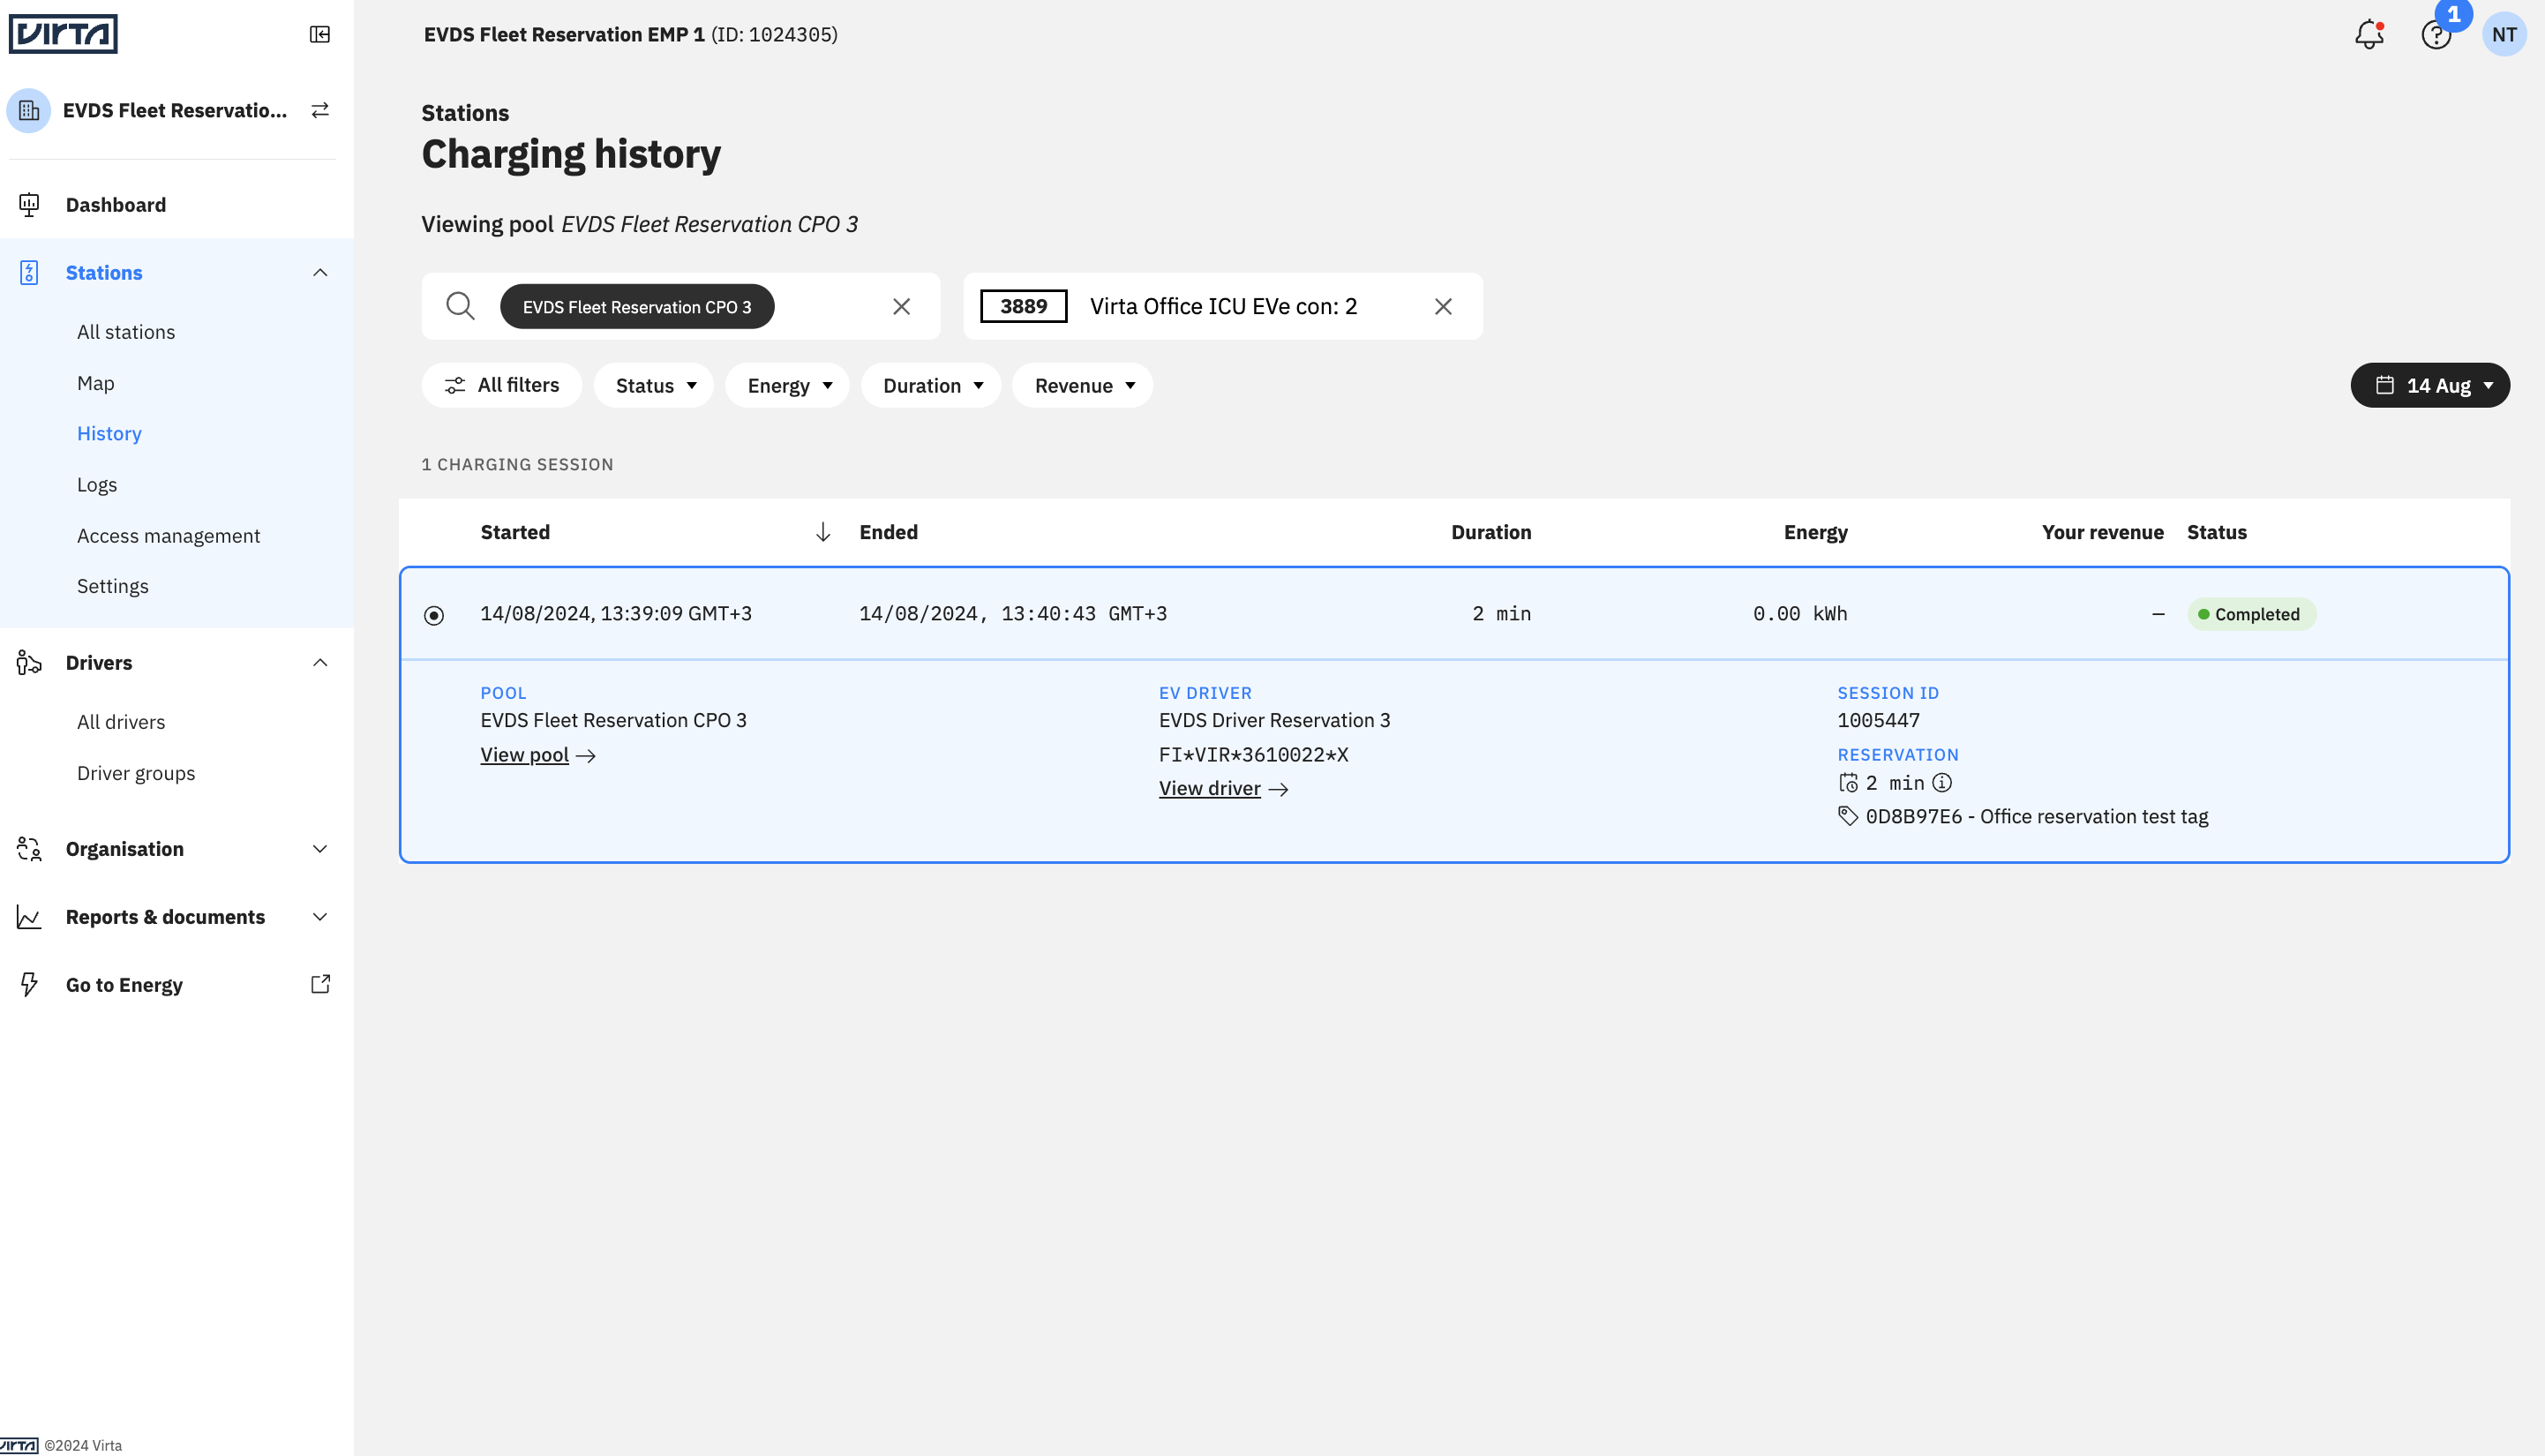Click the Dashboard presentation icon

tap(29, 205)
